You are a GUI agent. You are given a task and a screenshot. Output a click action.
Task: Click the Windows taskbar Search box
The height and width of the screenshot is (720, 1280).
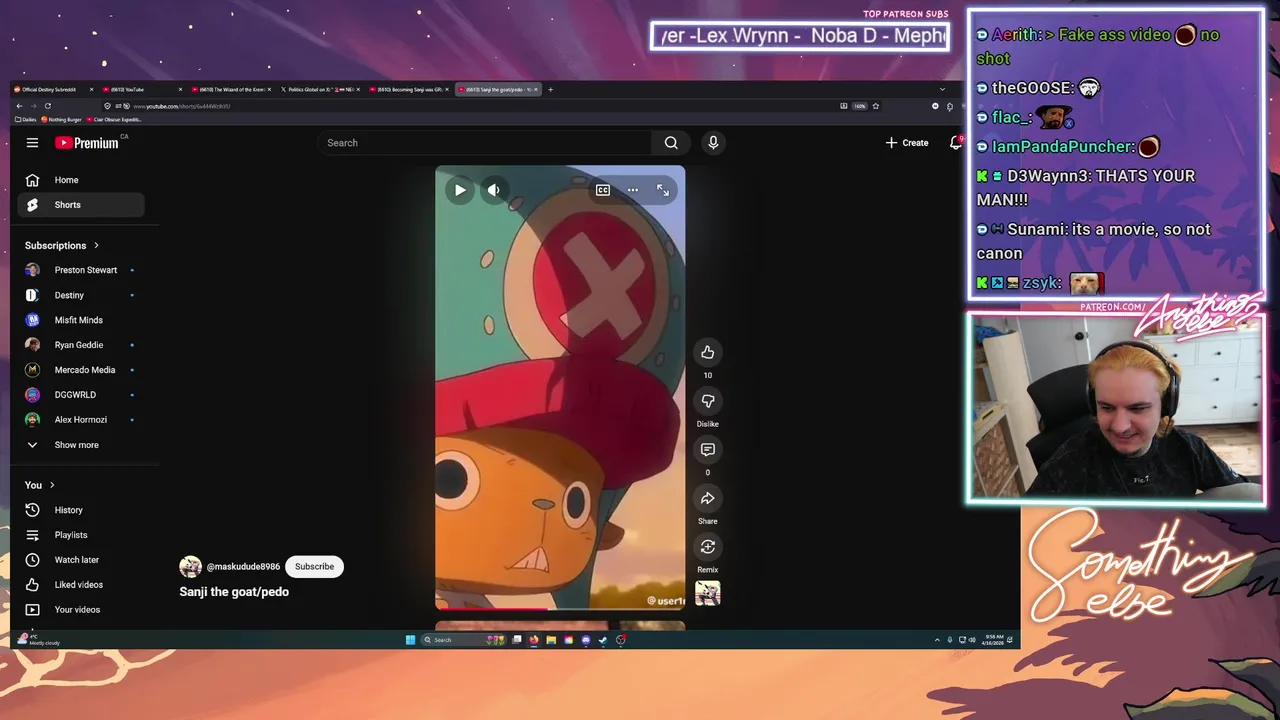pos(463,640)
